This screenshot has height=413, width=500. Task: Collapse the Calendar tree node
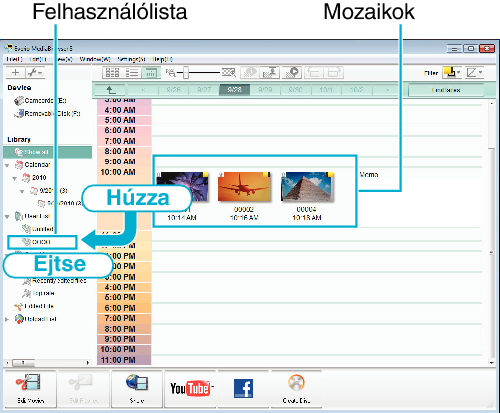(x=8, y=165)
